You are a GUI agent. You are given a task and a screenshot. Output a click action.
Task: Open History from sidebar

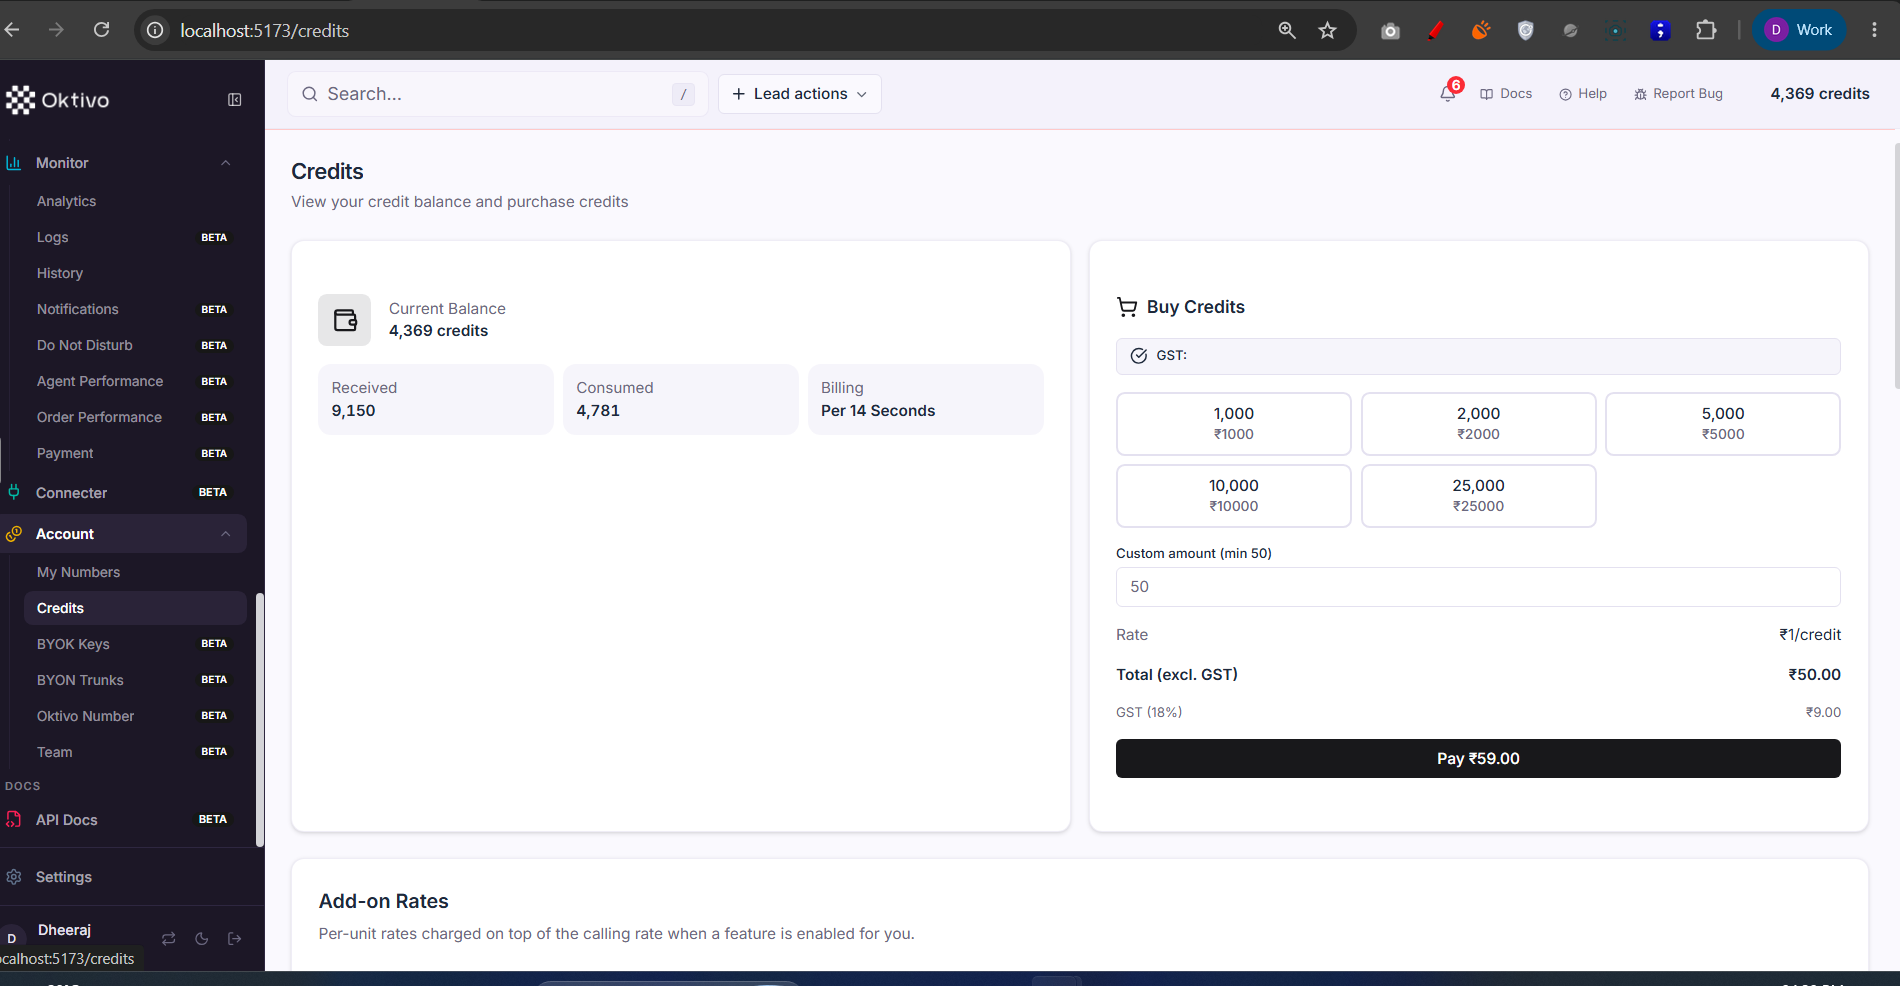click(59, 273)
